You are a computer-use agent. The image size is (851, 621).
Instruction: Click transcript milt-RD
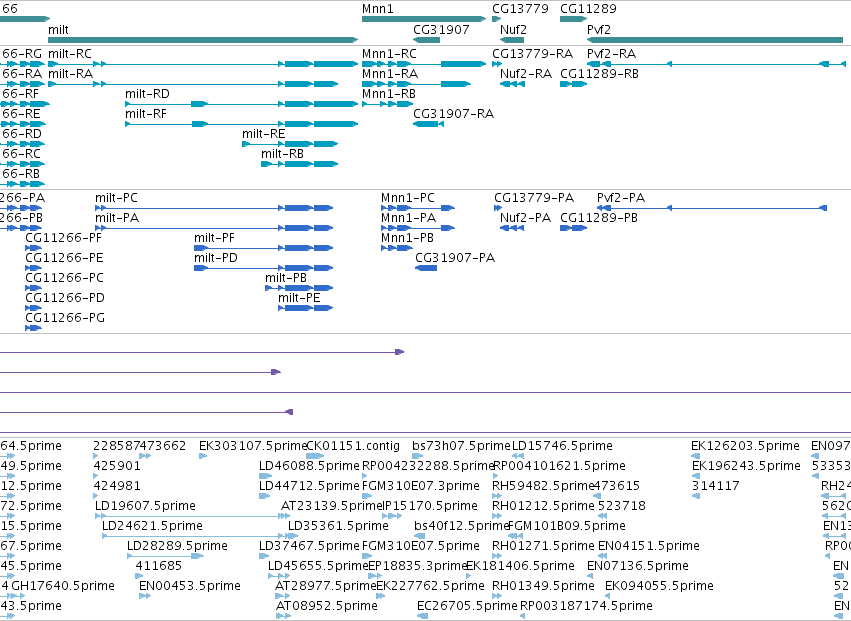[147, 94]
